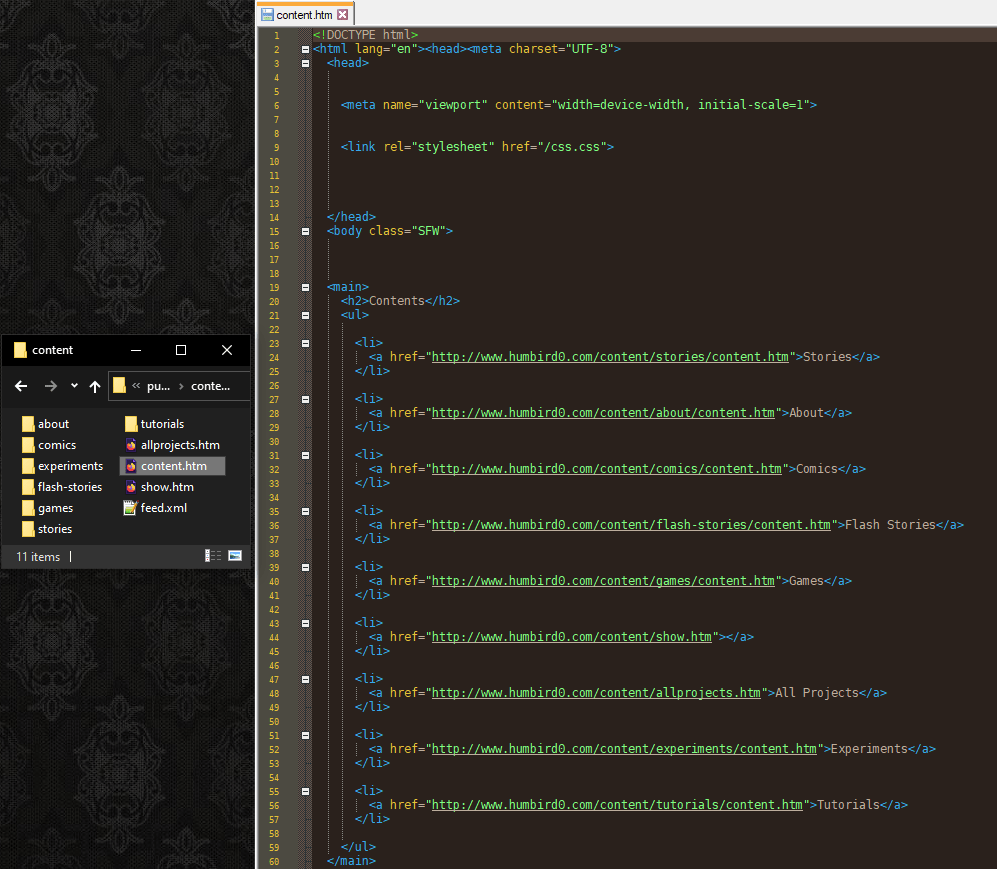
Task: Click the games content.htm URL in code
Action: (x=603, y=581)
